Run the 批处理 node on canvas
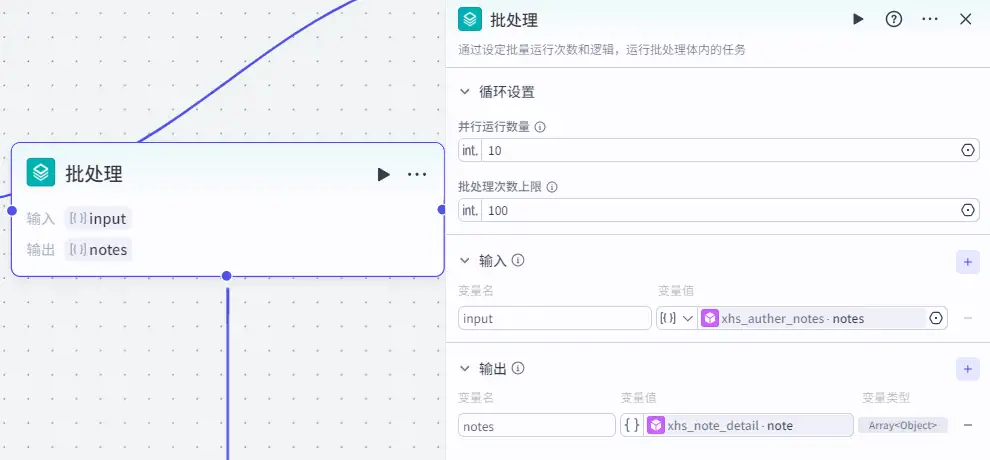 (x=383, y=174)
